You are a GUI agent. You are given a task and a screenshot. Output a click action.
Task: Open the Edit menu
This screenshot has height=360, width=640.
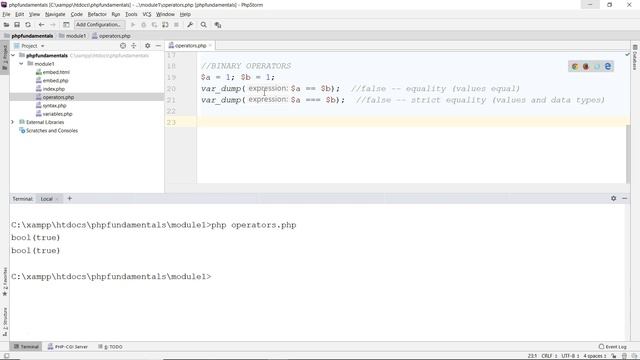[x=20, y=14]
